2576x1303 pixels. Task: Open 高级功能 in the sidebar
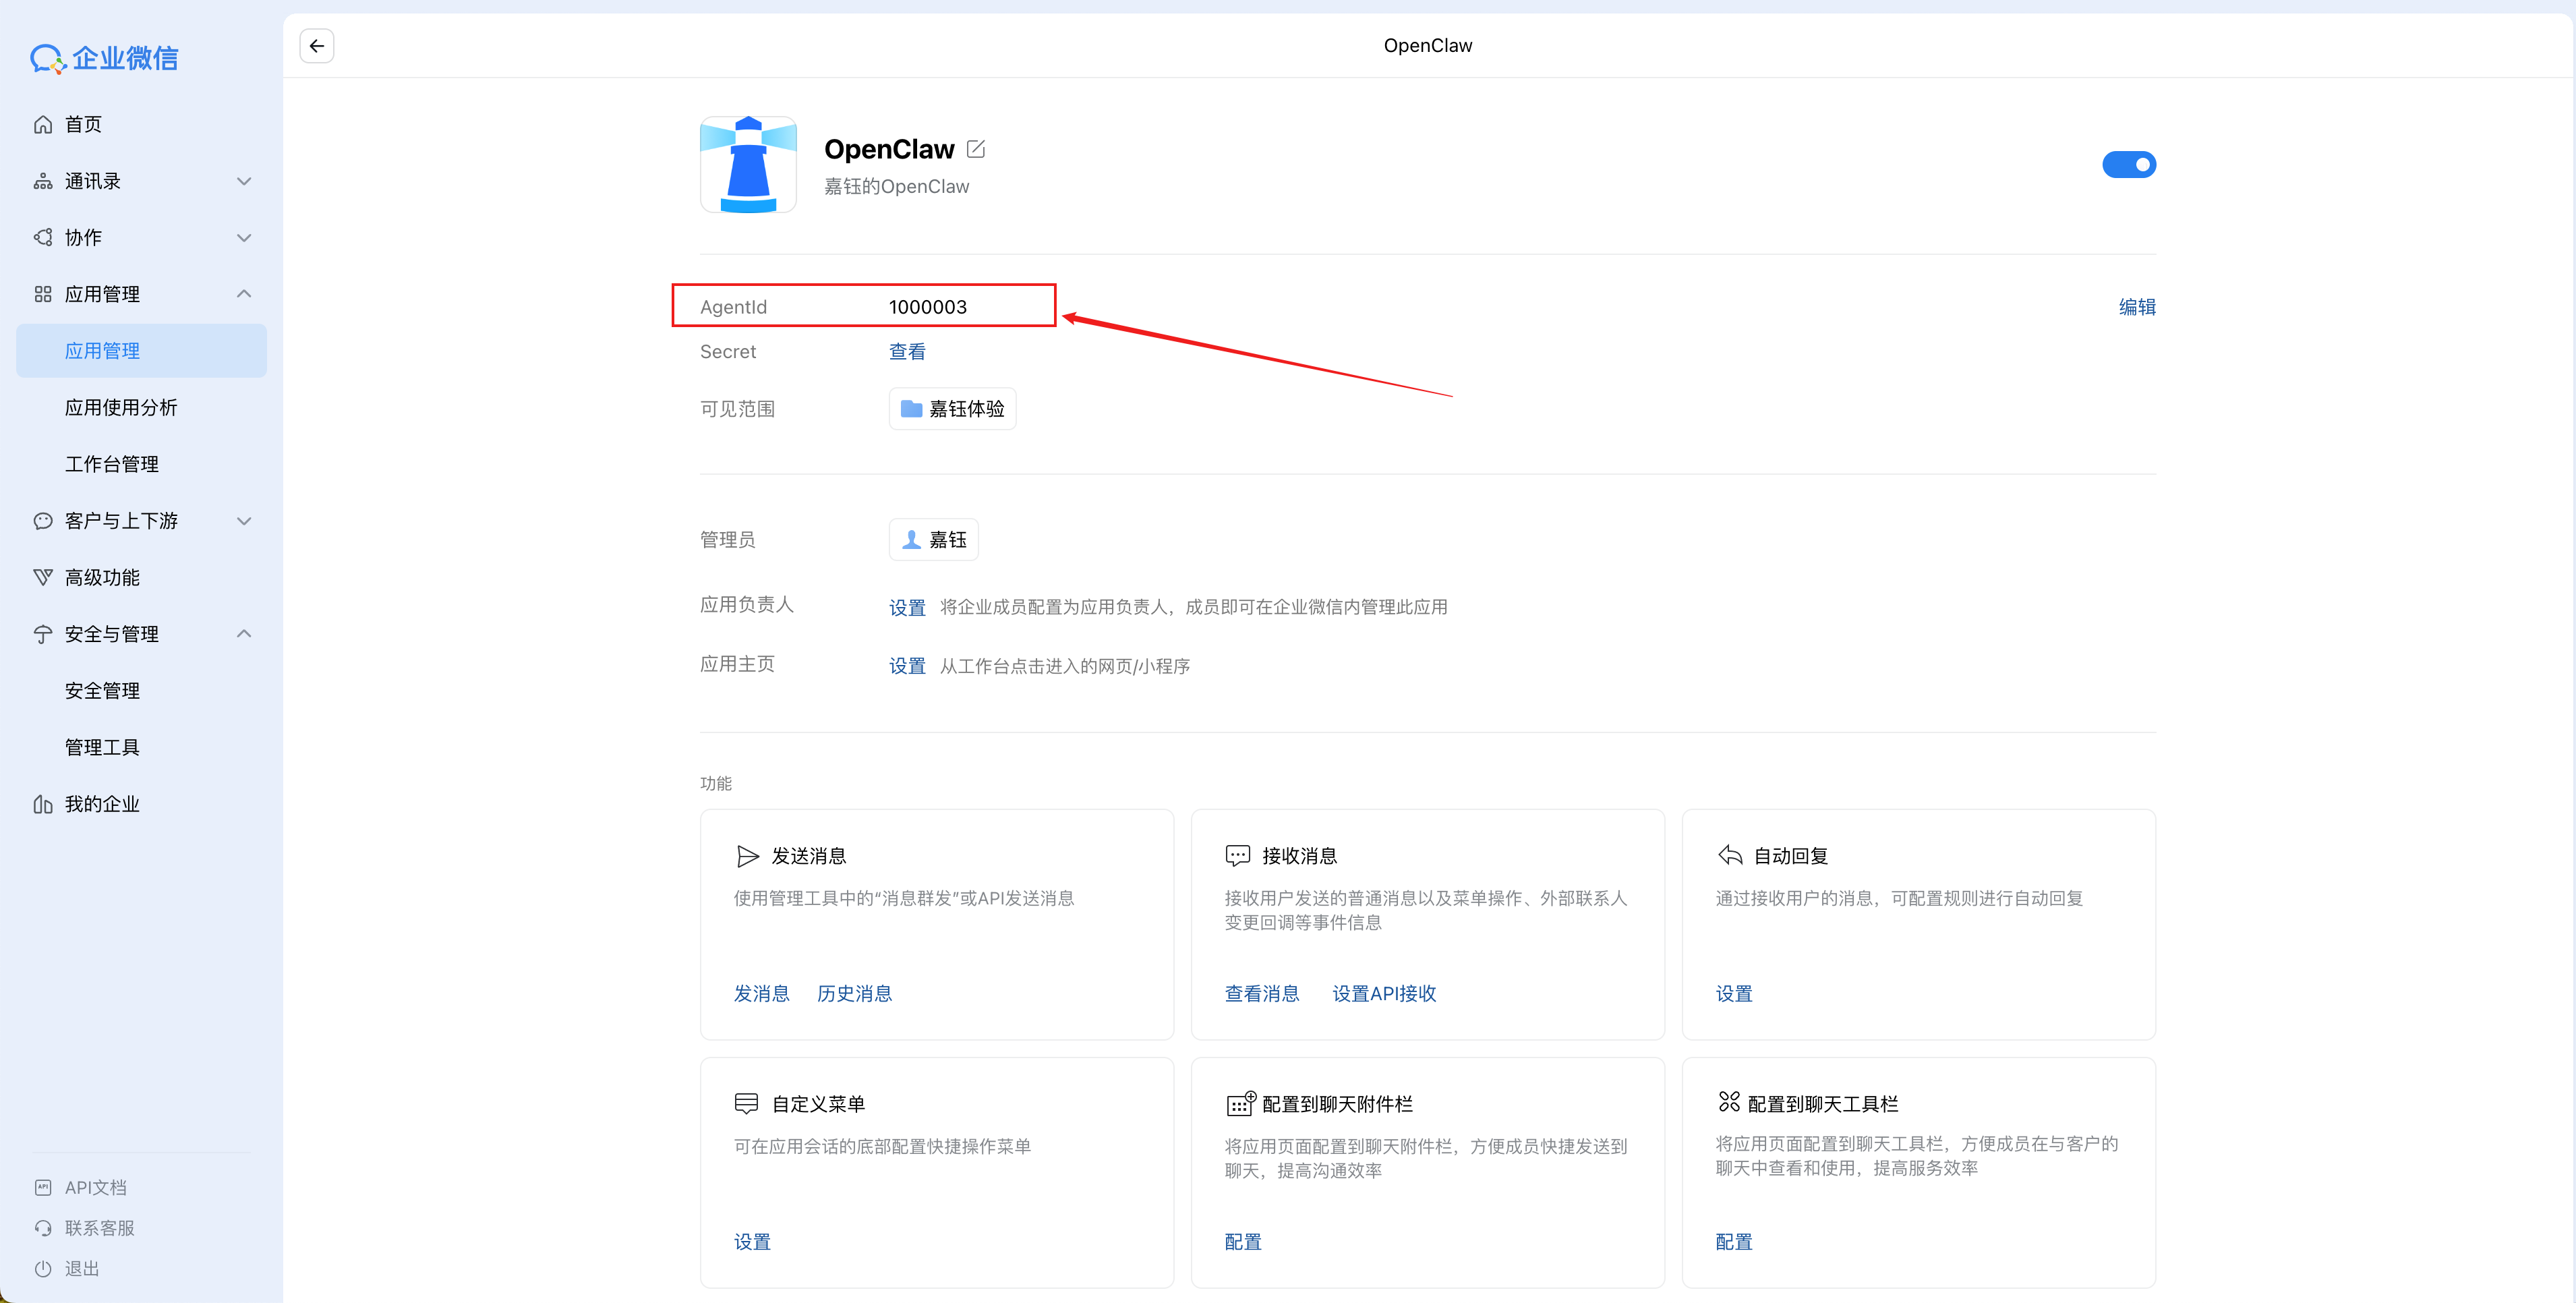pos(102,578)
